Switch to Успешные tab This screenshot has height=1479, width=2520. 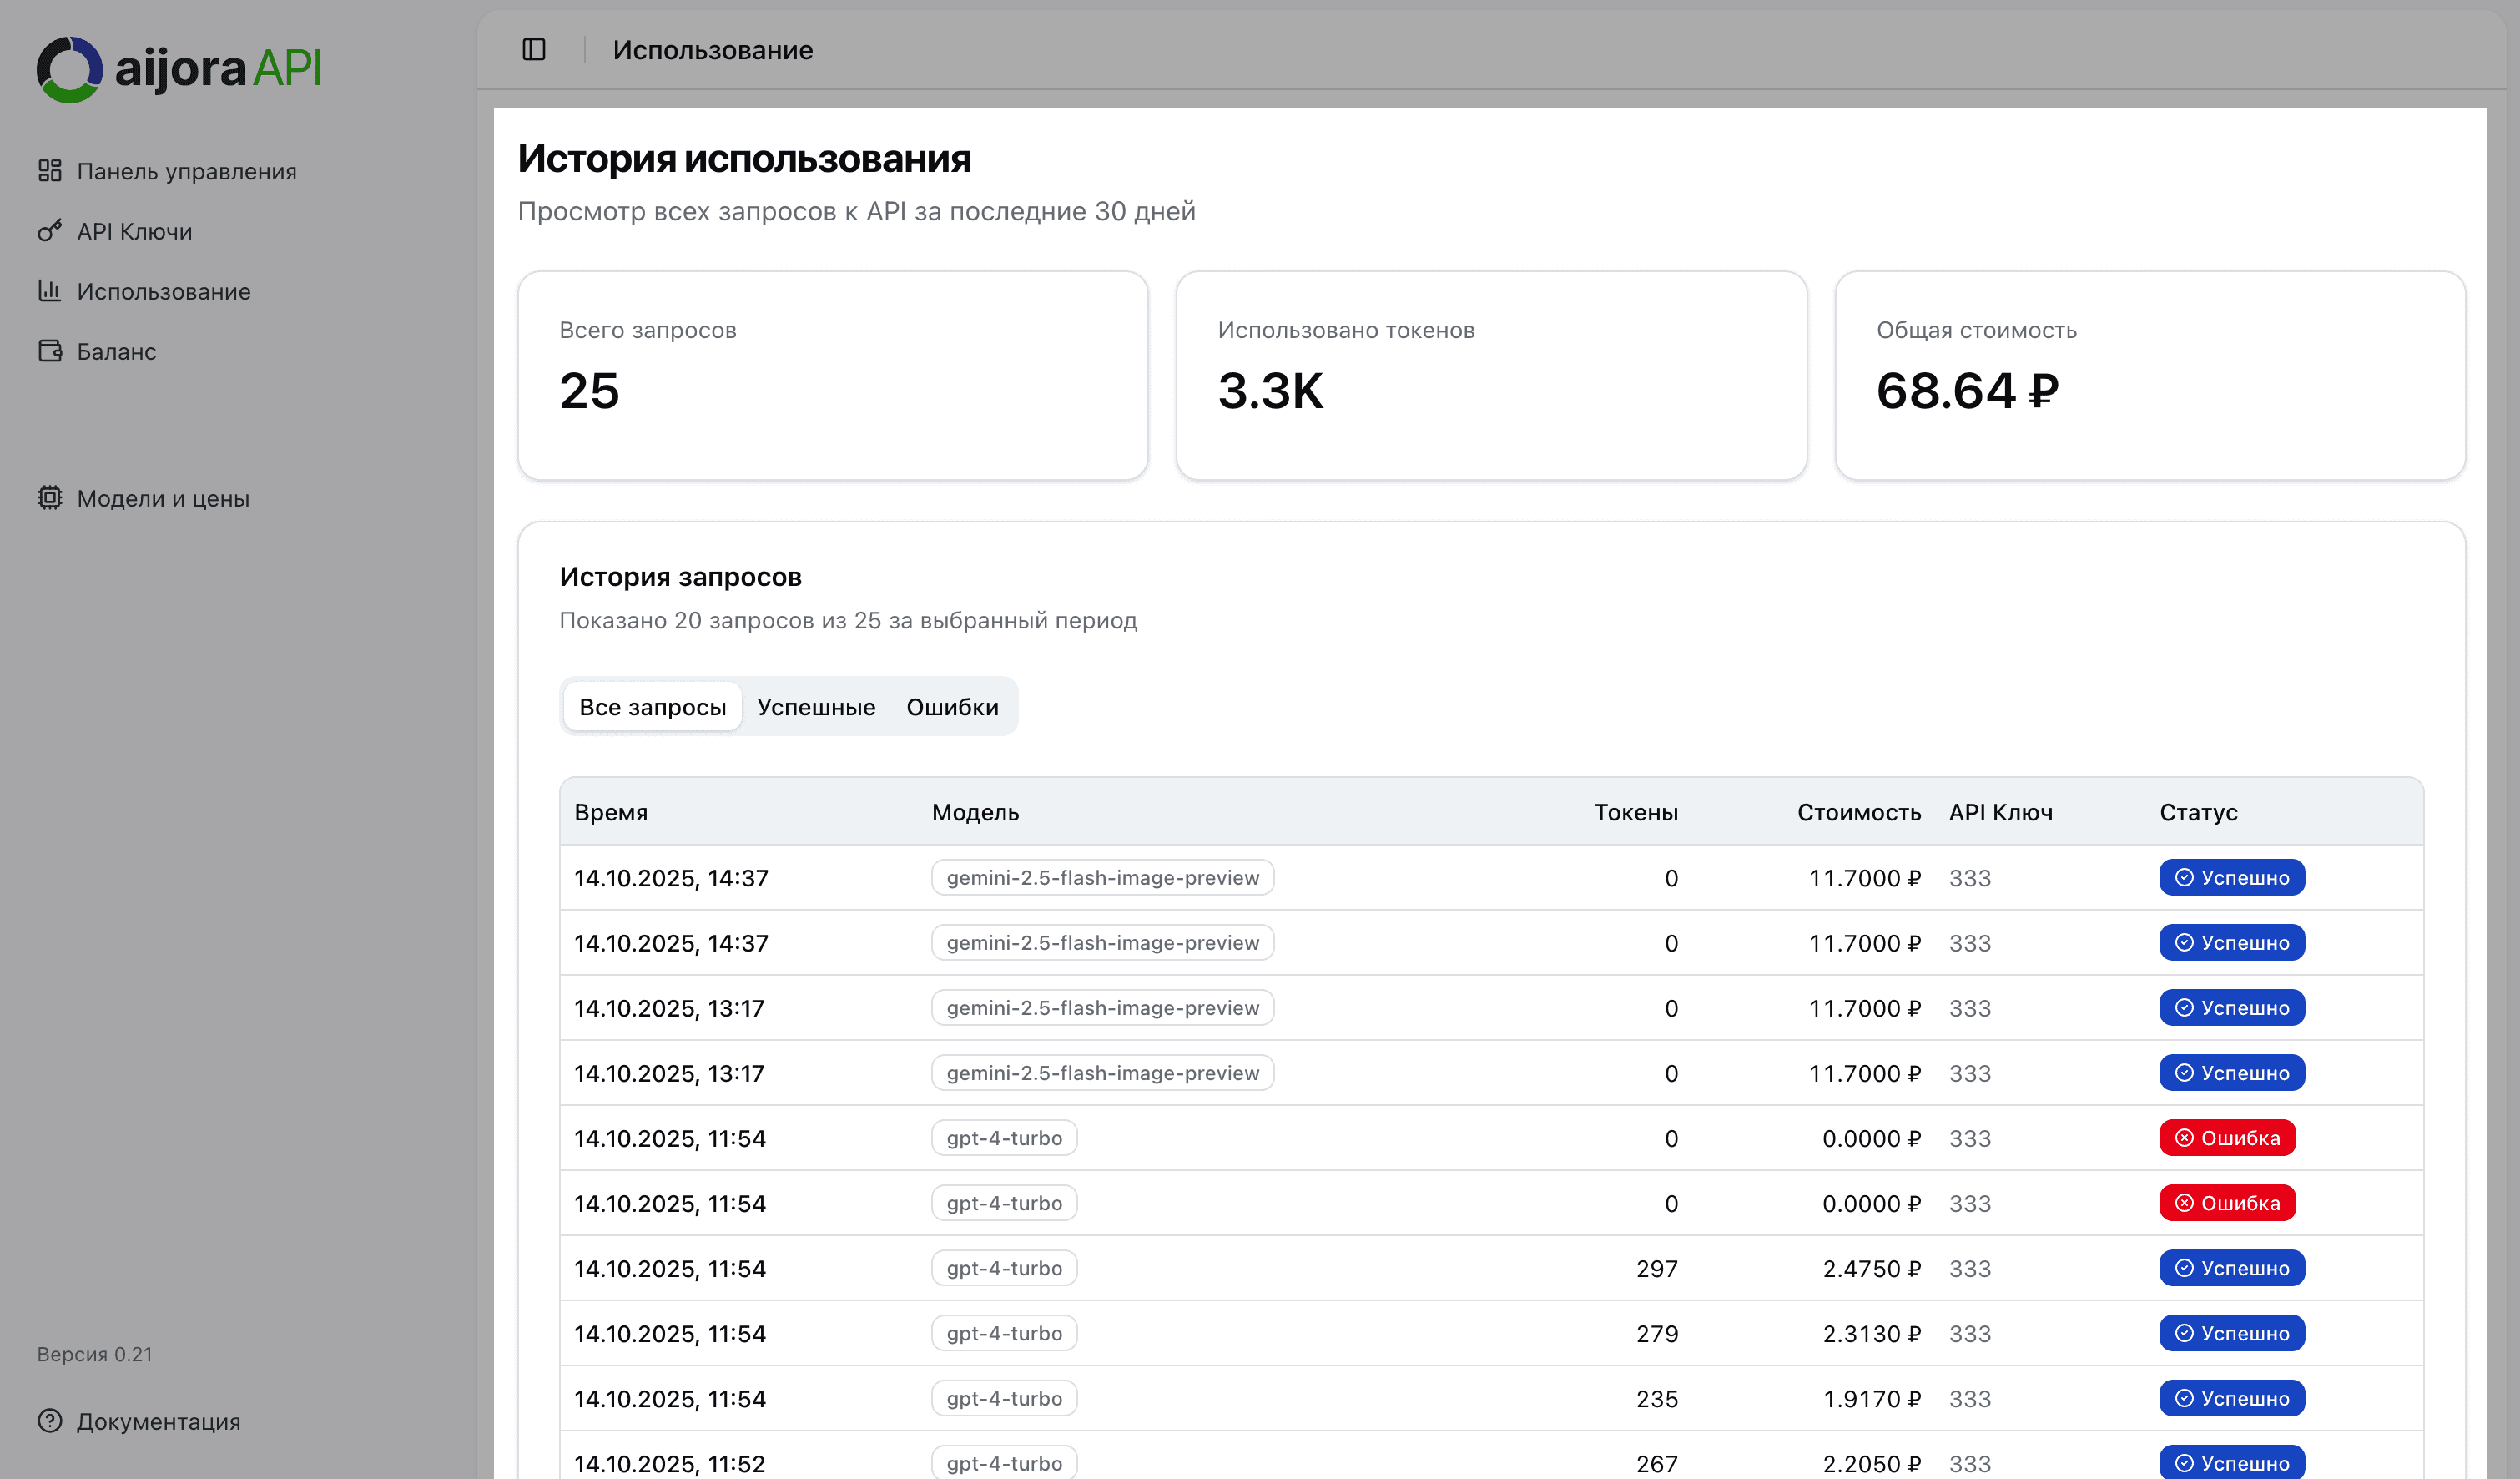click(816, 707)
